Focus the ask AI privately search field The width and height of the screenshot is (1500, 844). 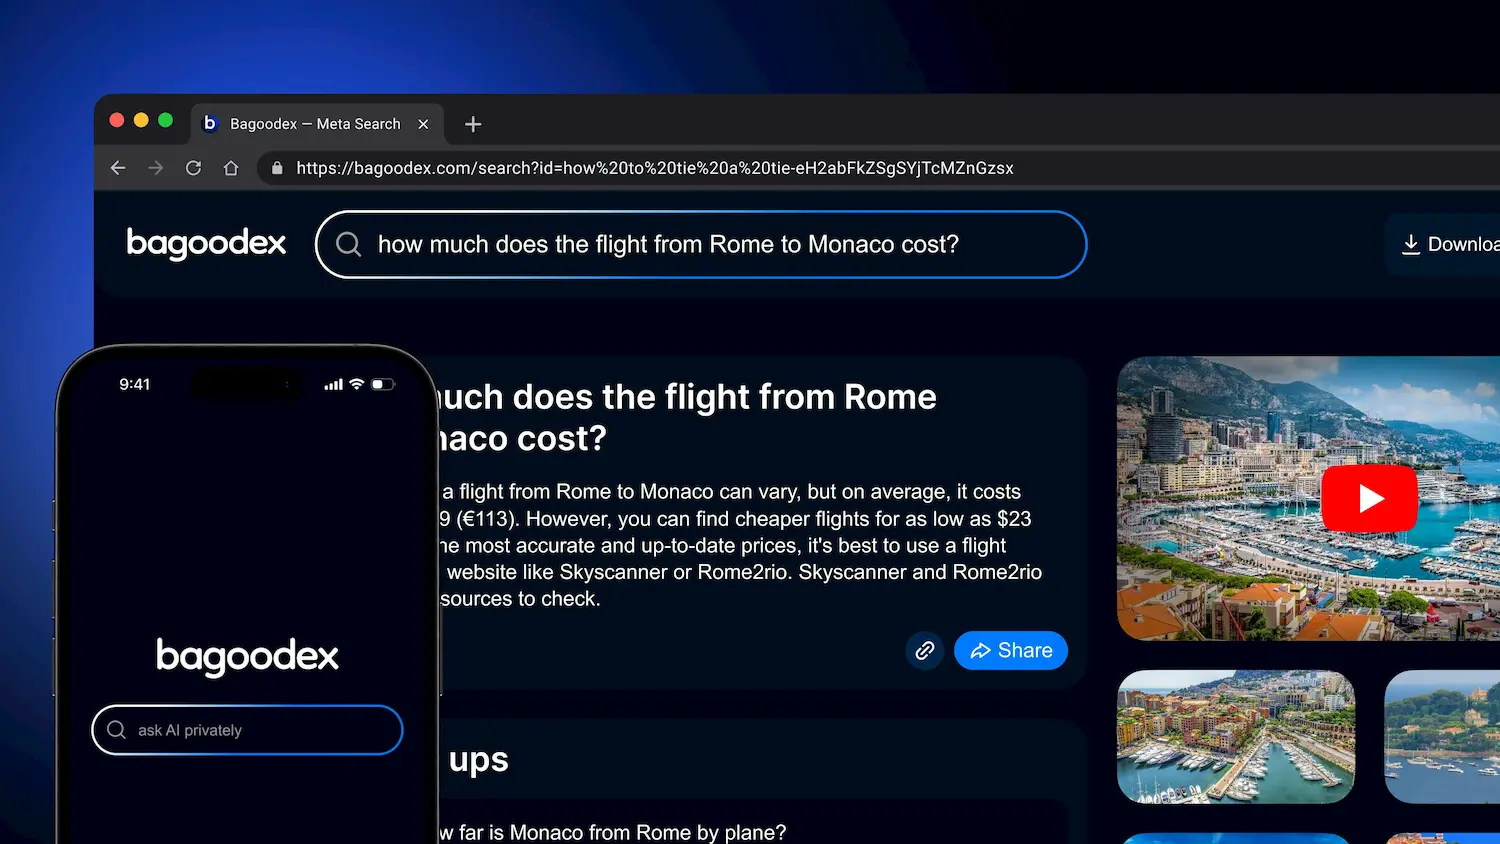point(246,730)
